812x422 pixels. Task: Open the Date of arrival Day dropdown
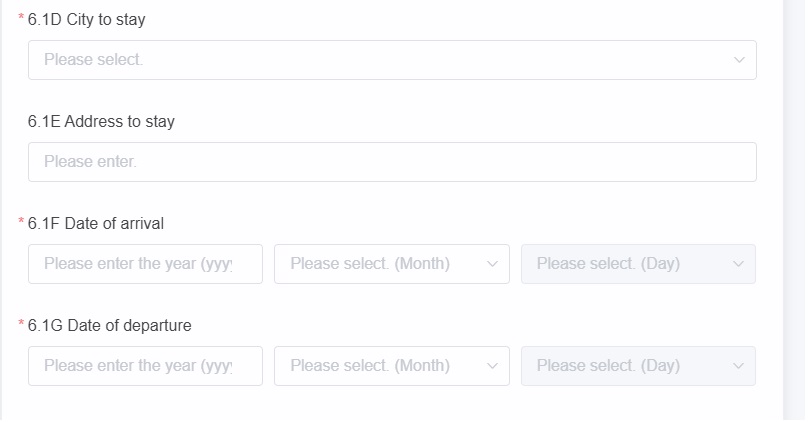pyautogui.click(x=638, y=264)
